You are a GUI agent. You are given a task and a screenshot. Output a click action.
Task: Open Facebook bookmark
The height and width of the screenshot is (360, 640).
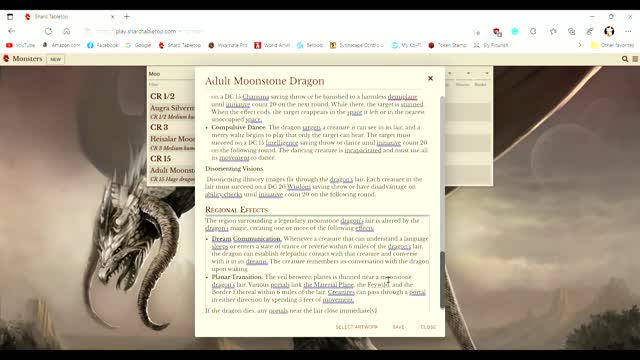coord(102,45)
